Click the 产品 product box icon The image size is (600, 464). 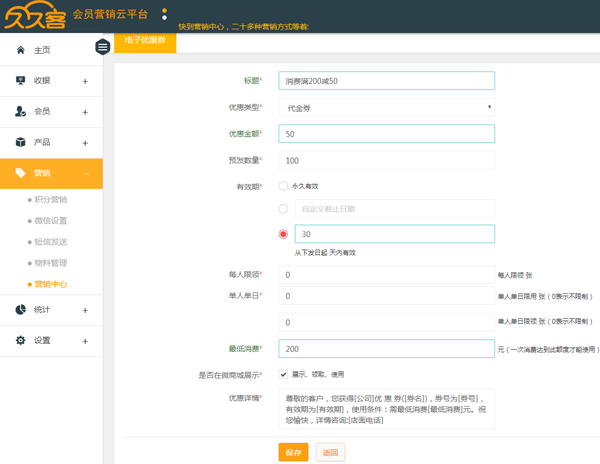(x=20, y=143)
